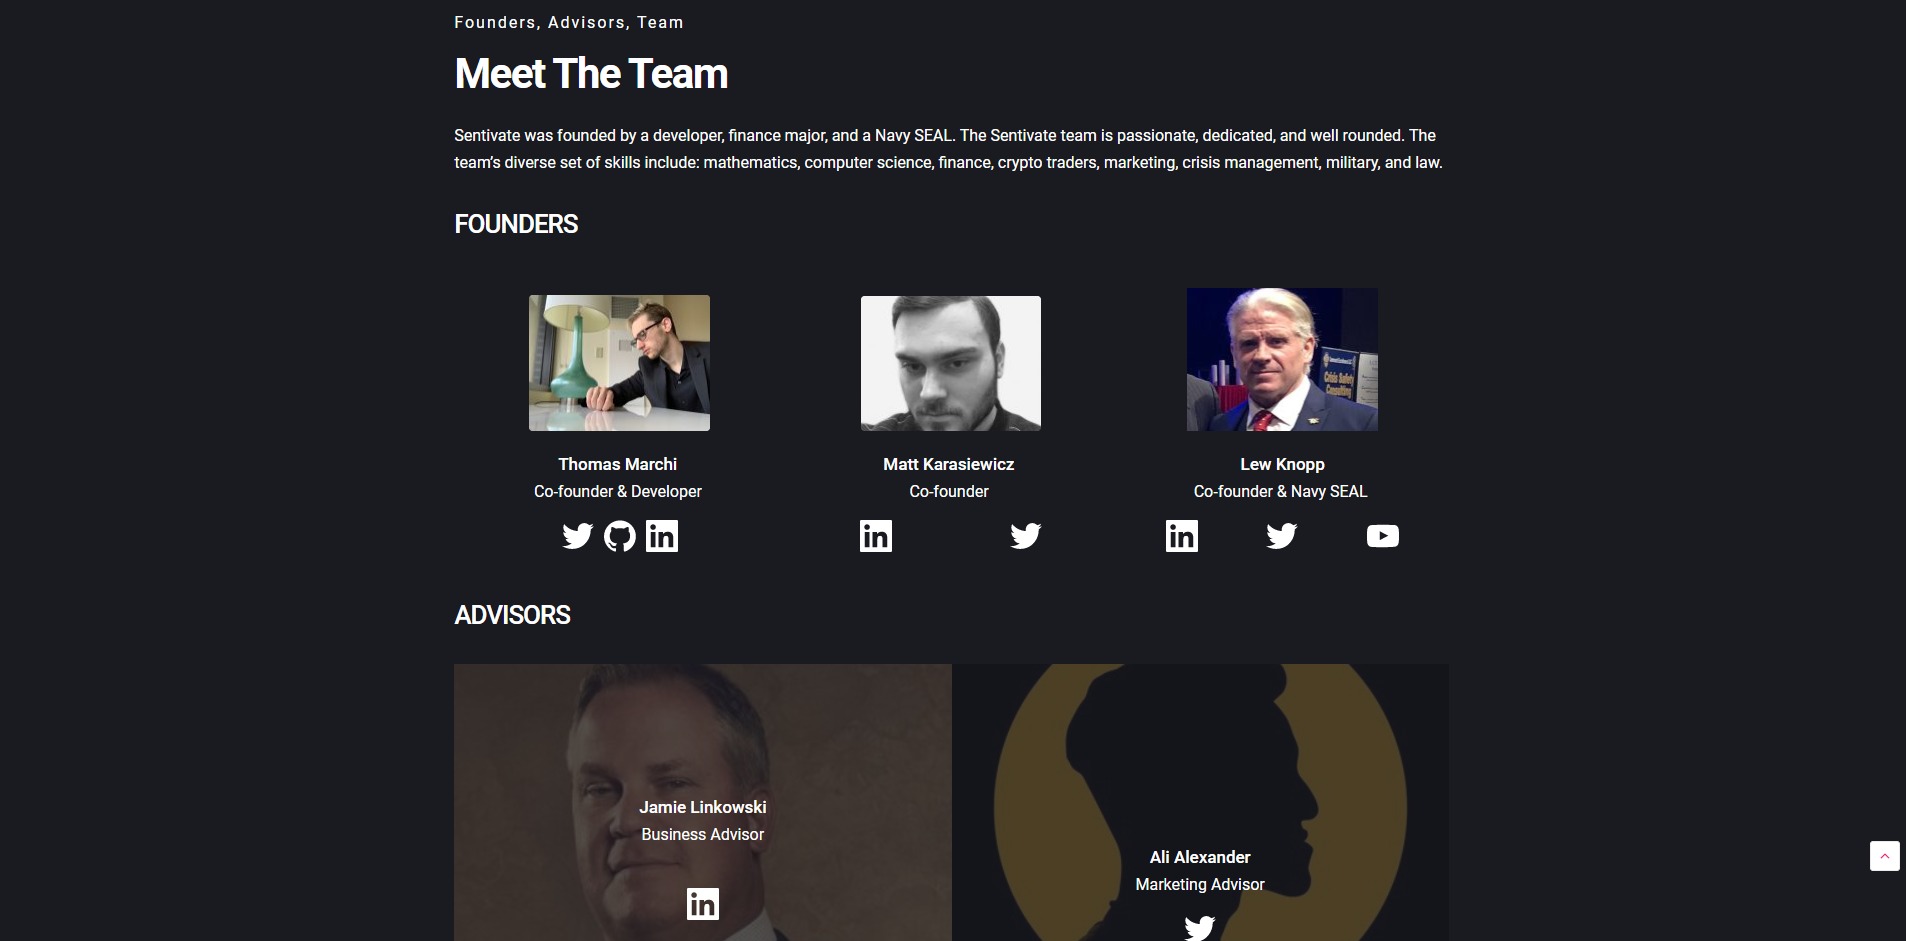Open Ali Alexander's Twitter icon
The width and height of the screenshot is (1920, 941).
[x=1200, y=928]
